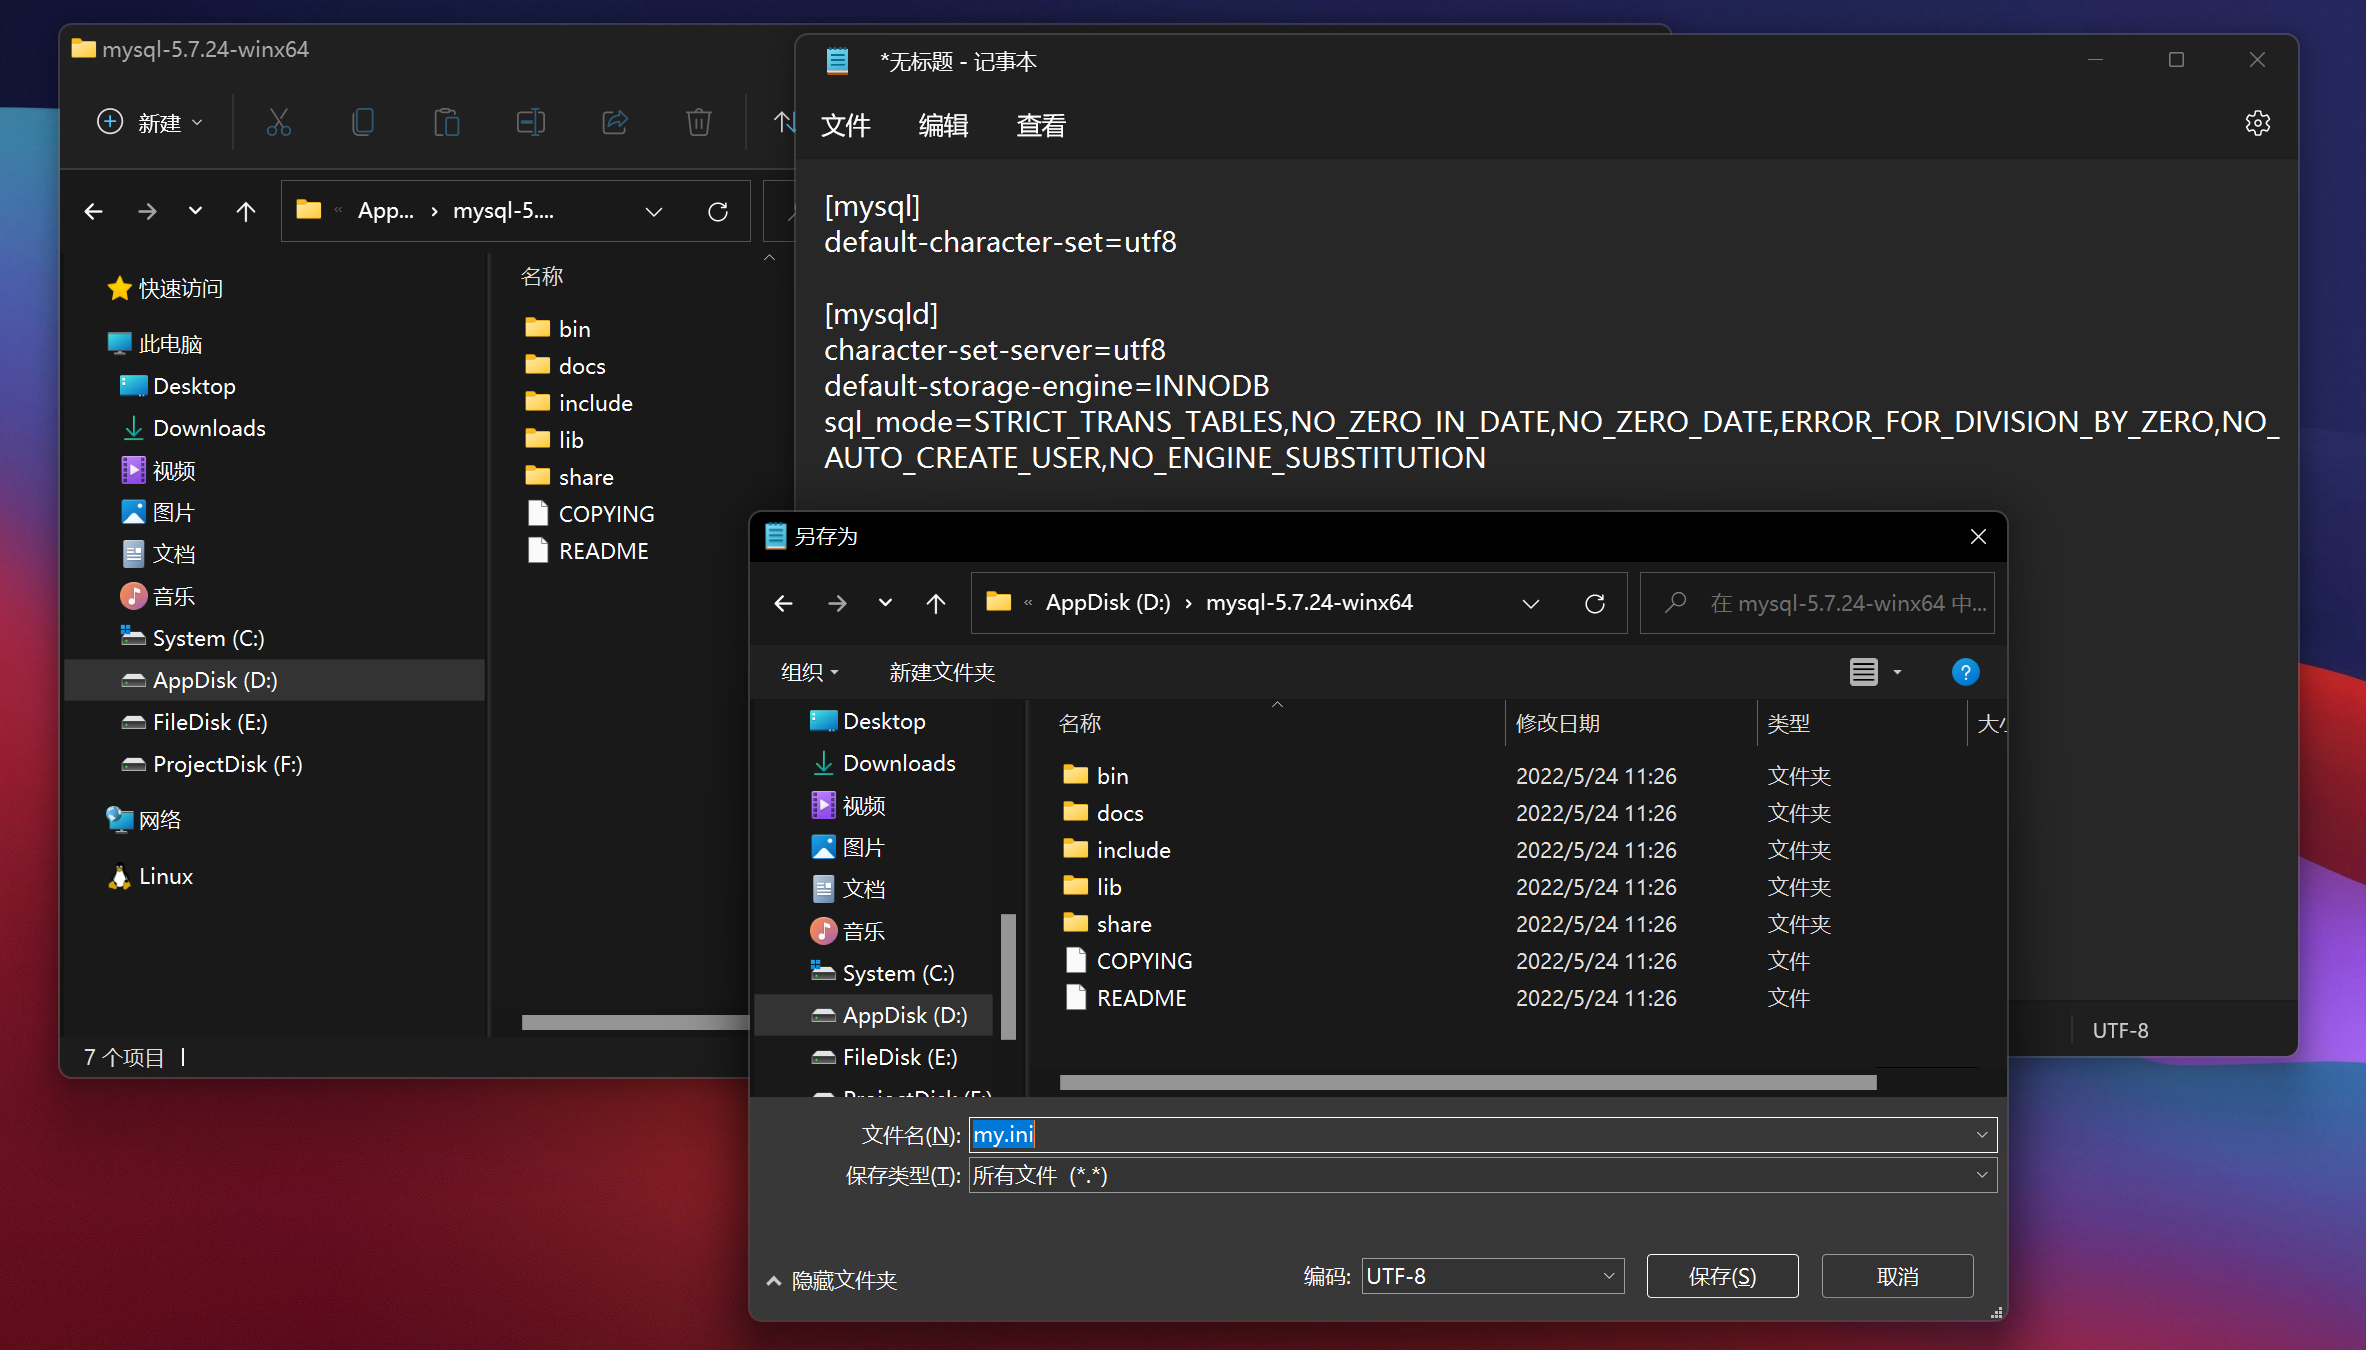The image size is (2366, 1350).
Task: Expand the 保存类型 file type dropdown
Action: (x=1482, y=1175)
